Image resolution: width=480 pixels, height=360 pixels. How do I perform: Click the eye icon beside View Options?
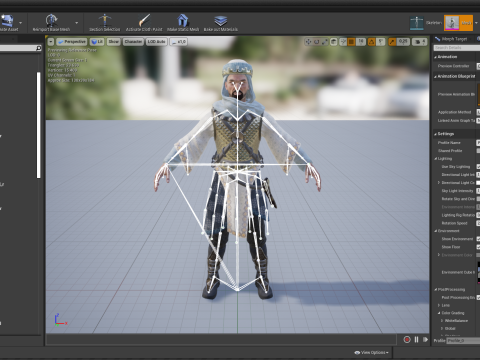(x=357, y=352)
